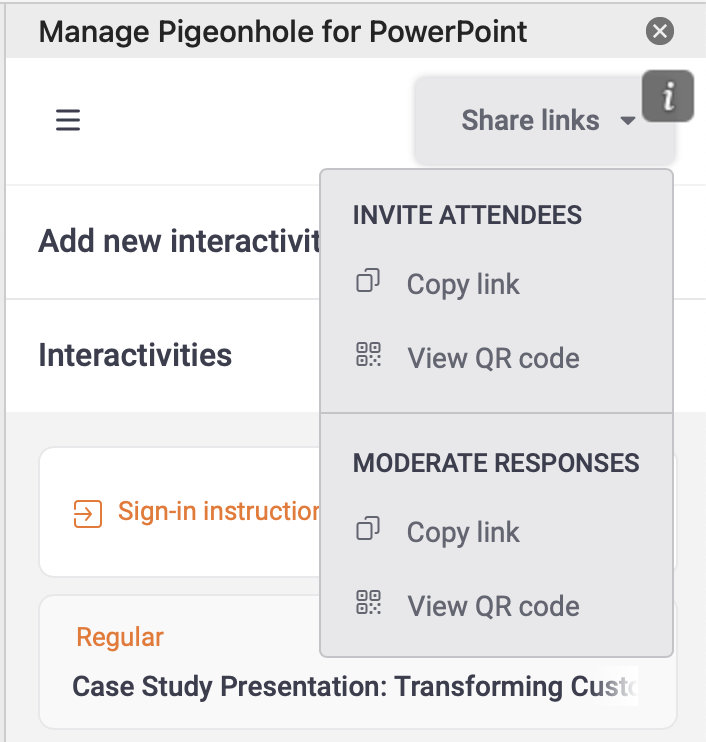
Task: Click QR icon in Moderate Responses section
Action: coord(368,602)
